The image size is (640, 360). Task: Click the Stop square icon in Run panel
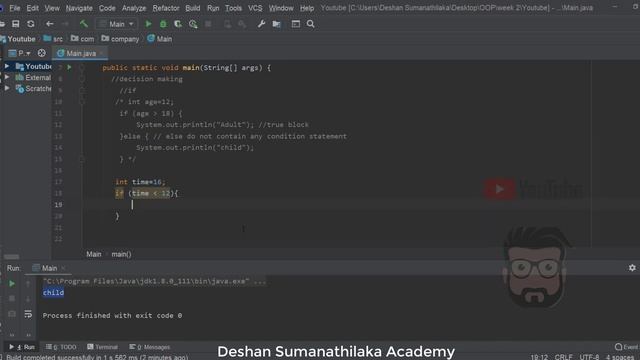pos(12,299)
